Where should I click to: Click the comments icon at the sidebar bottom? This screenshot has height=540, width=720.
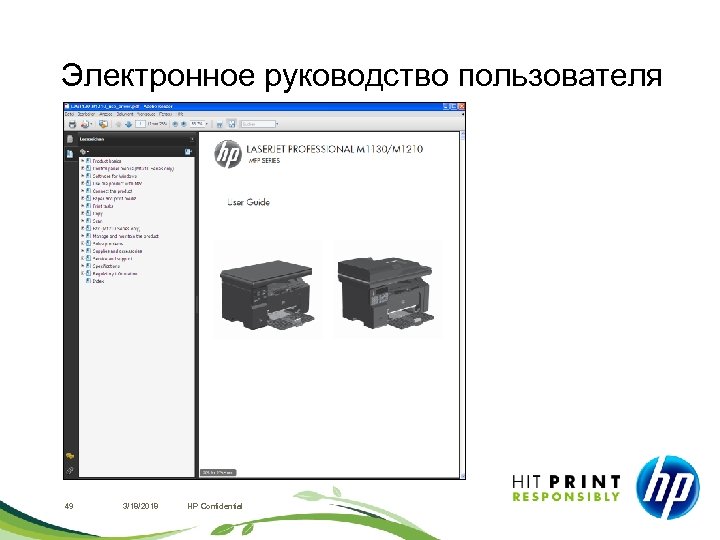(x=70, y=456)
